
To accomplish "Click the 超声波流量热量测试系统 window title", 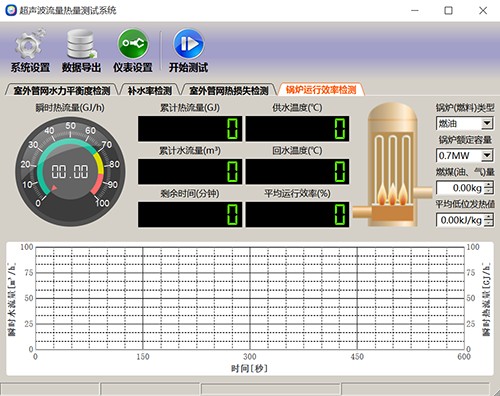I will point(68,10).
